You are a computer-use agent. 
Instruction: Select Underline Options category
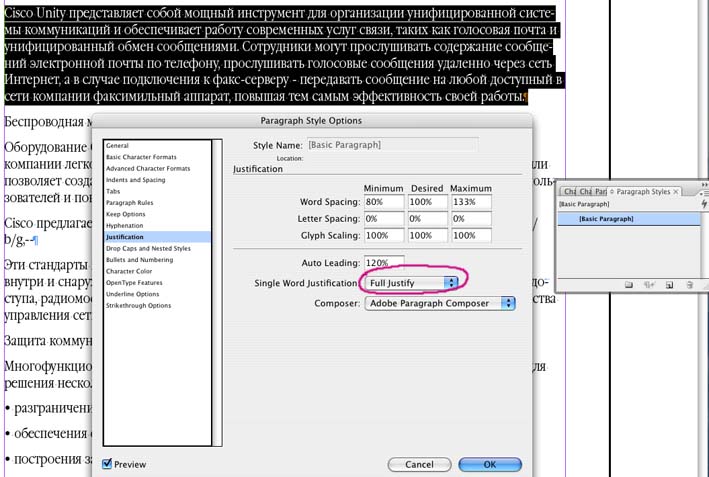click(132, 294)
